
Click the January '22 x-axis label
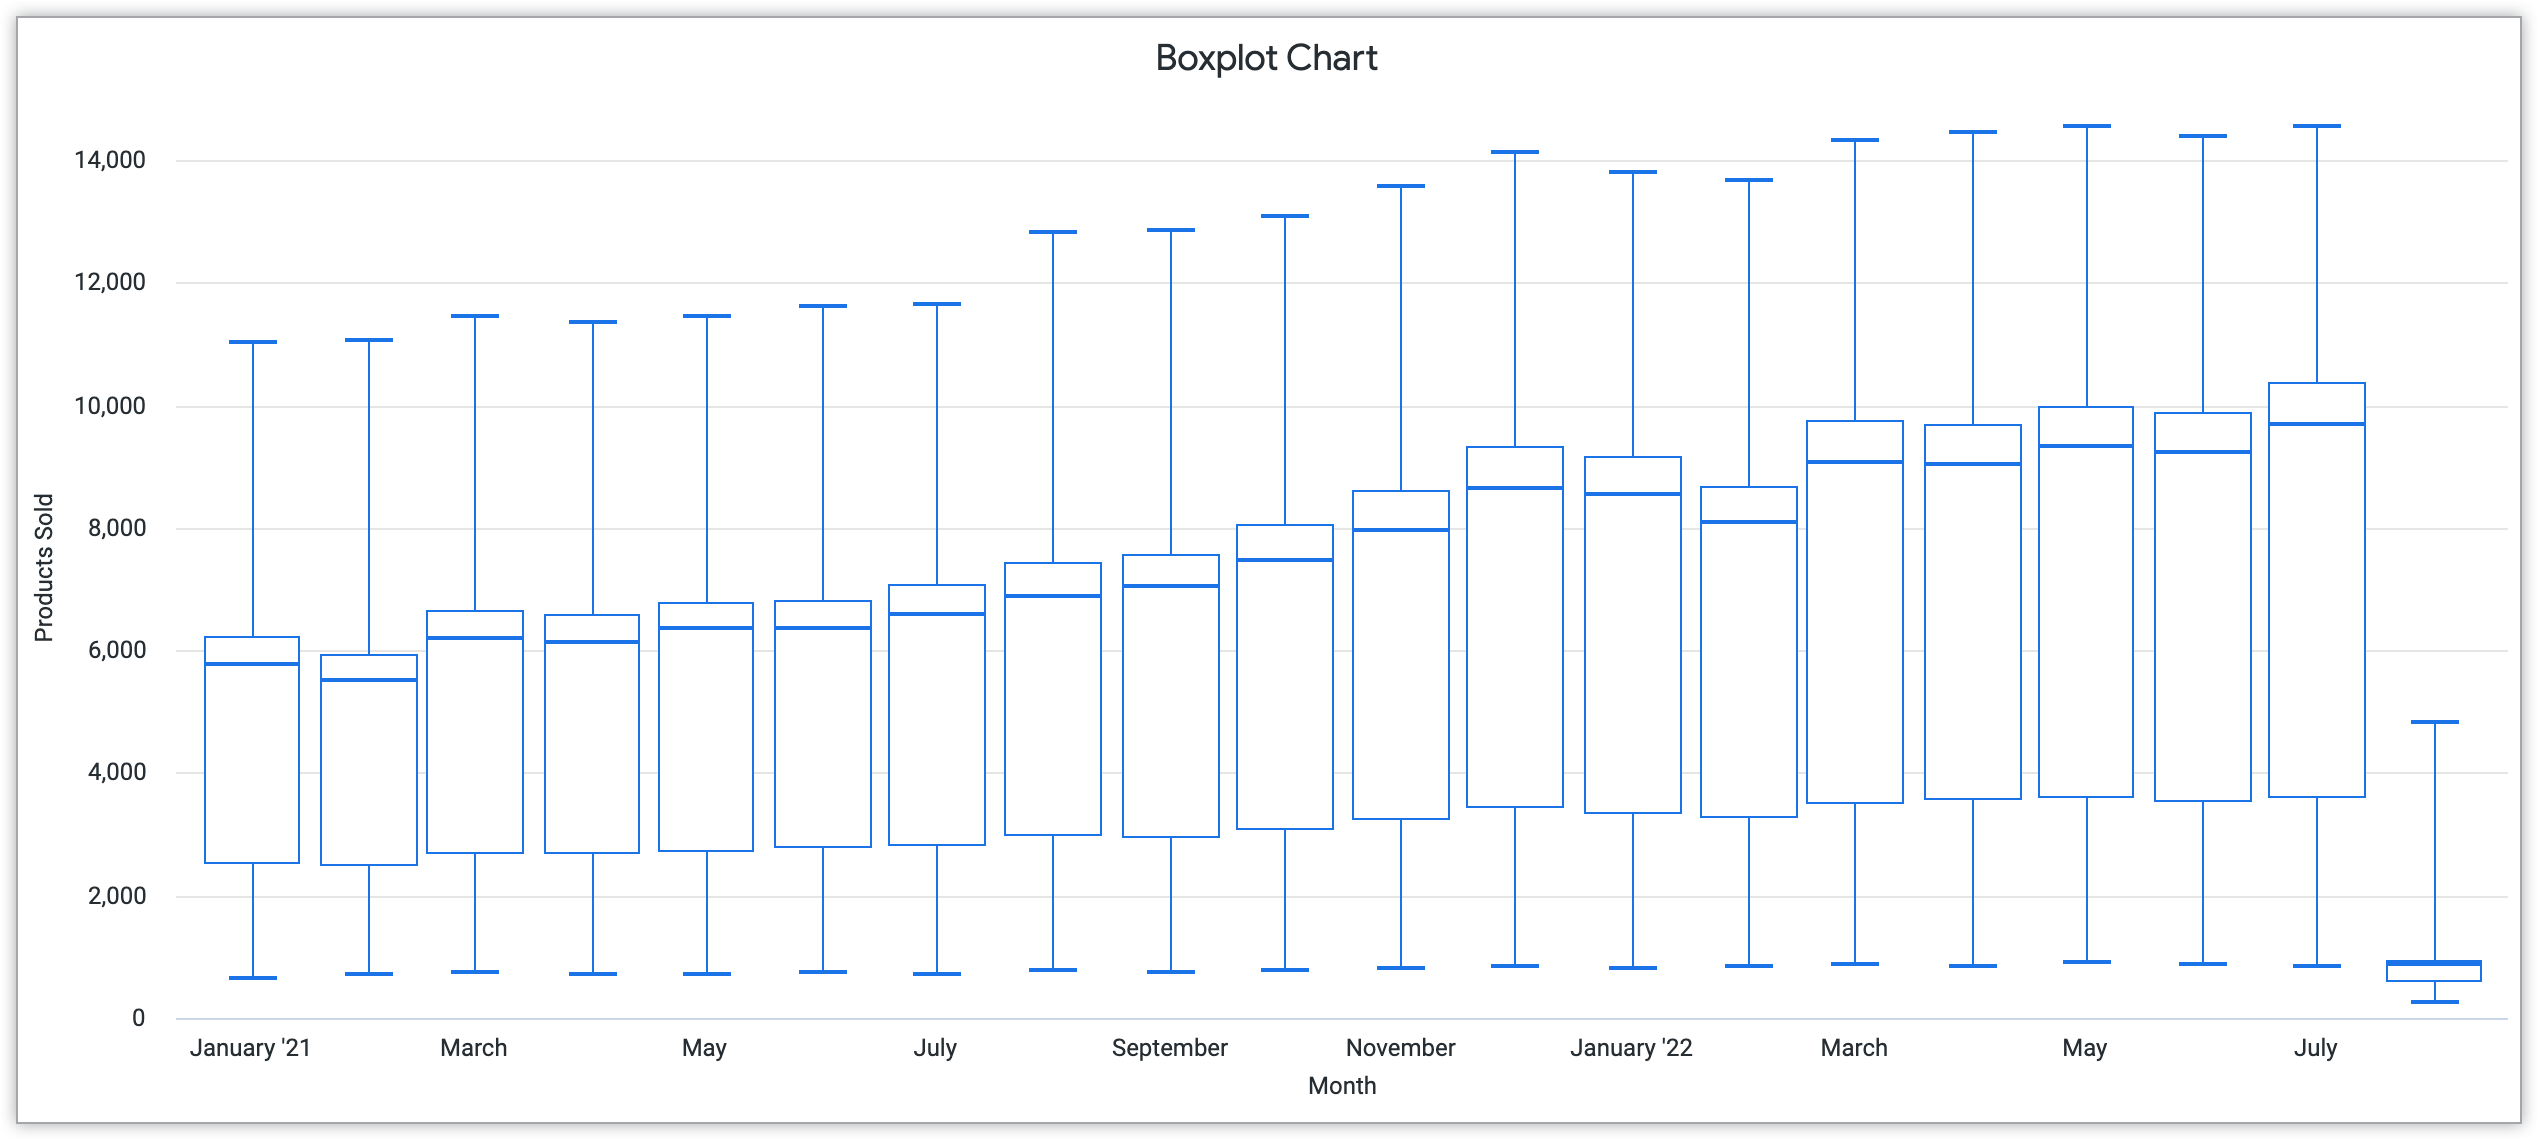click(1631, 1048)
